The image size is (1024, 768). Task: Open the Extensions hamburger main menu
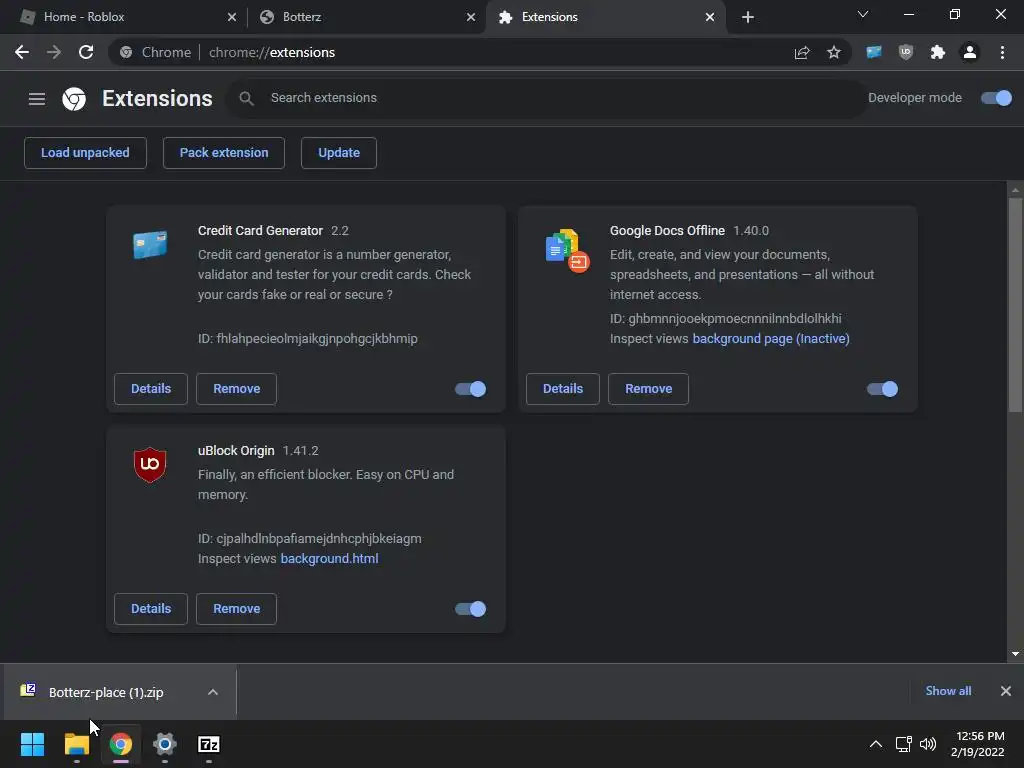pos(37,99)
